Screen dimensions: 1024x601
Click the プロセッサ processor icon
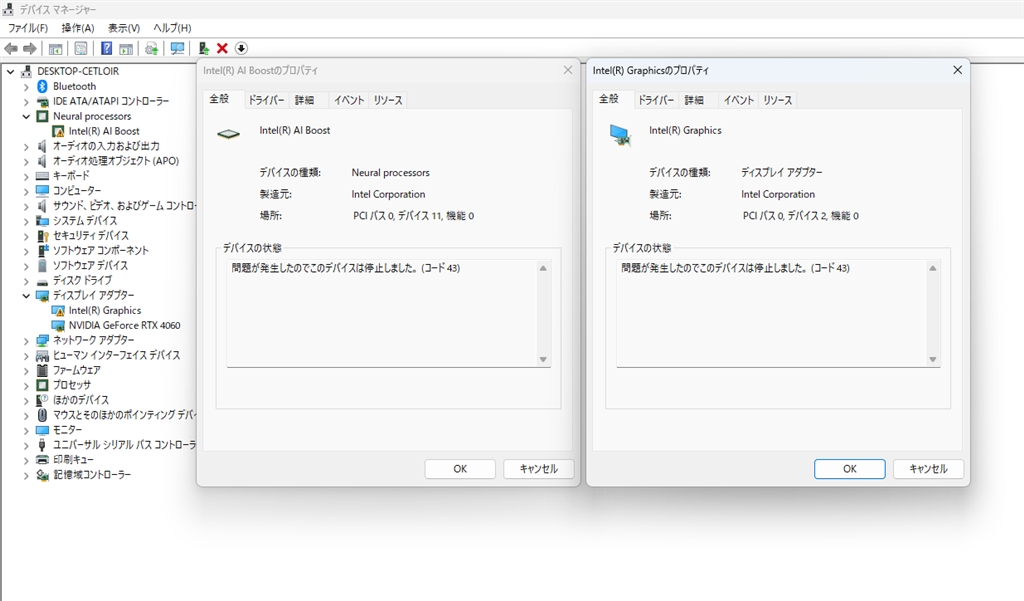[42, 385]
